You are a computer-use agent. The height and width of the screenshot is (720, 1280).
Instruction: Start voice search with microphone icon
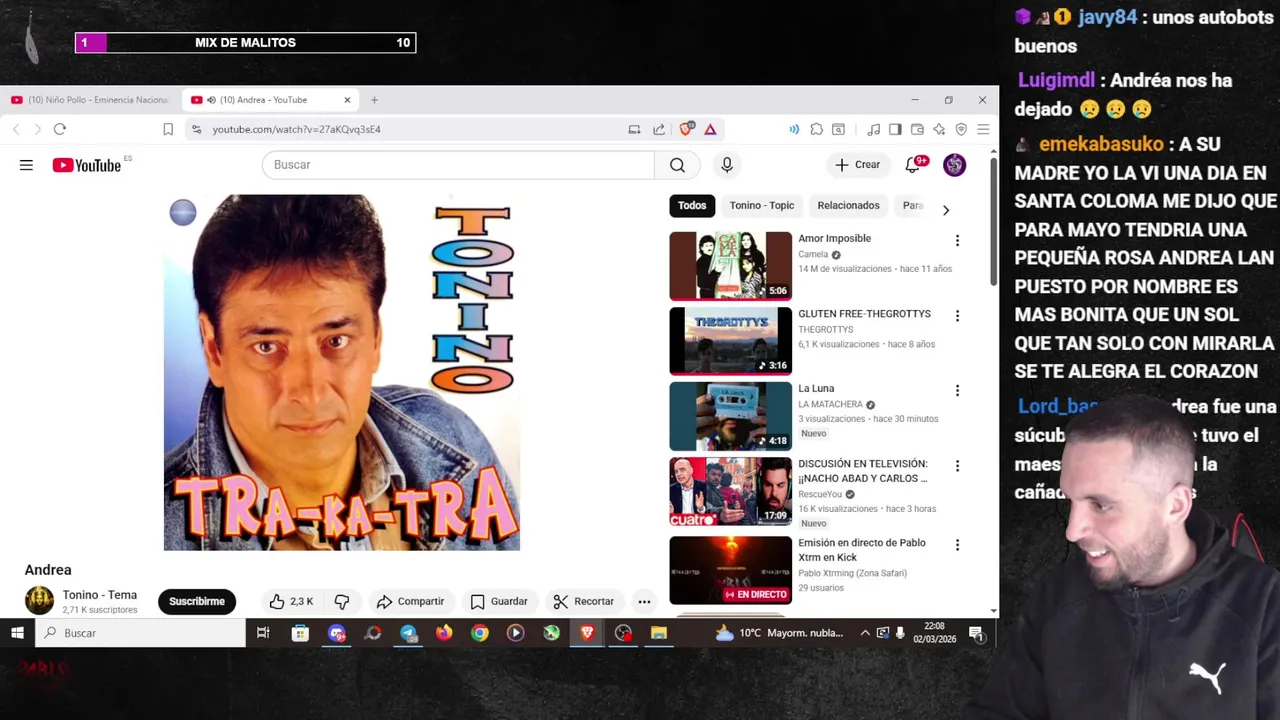(727, 165)
